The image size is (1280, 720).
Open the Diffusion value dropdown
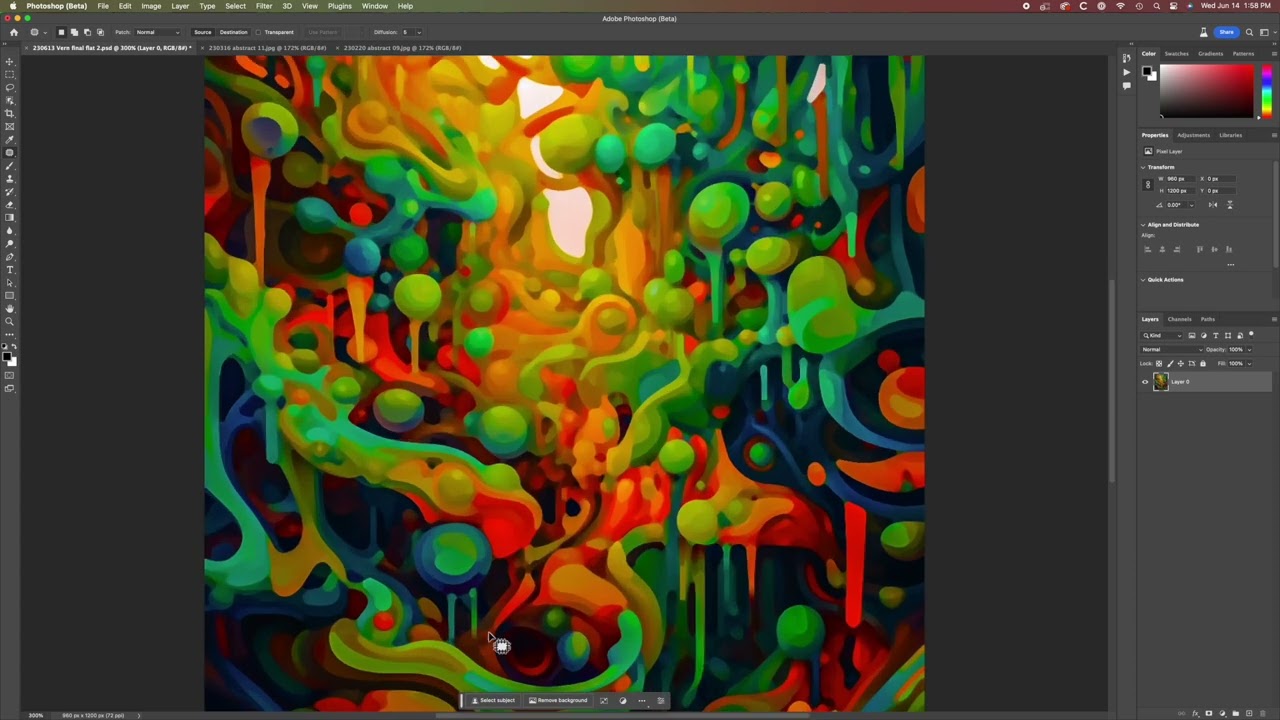[417, 32]
